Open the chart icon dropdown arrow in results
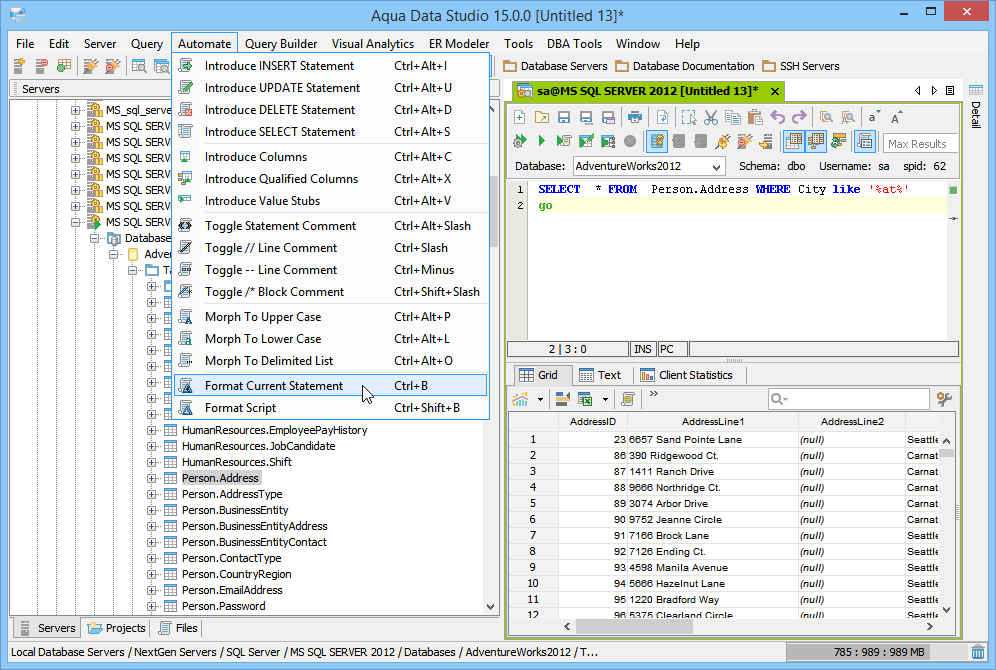The image size is (996, 670). pyautogui.click(x=540, y=399)
